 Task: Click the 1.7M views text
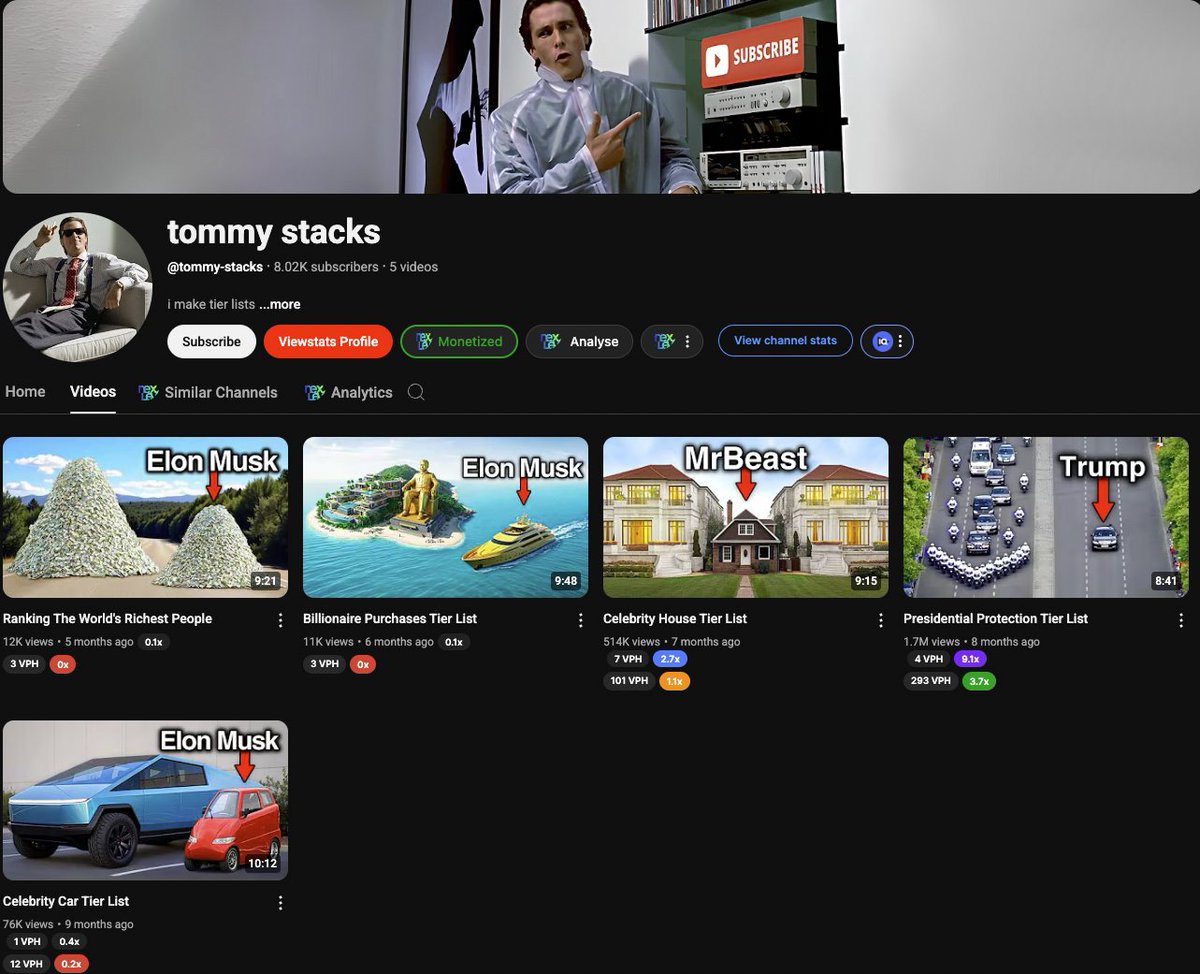point(931,642)
